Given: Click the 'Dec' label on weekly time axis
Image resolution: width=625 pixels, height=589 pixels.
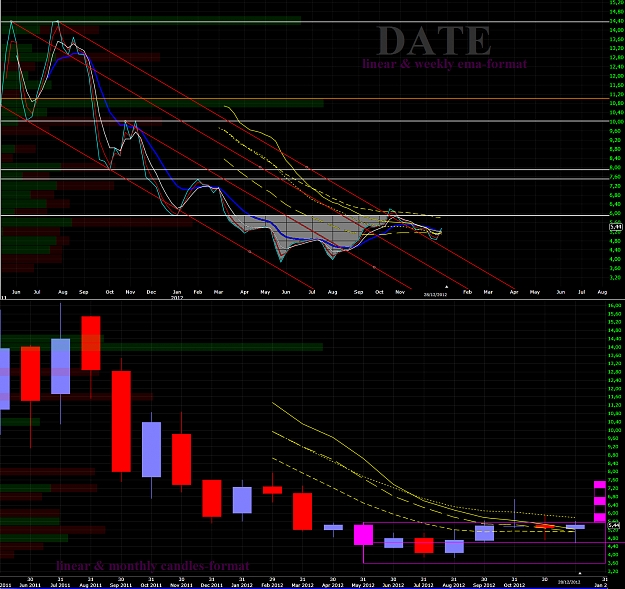Looking at the screenshot, I should point(151,292).
